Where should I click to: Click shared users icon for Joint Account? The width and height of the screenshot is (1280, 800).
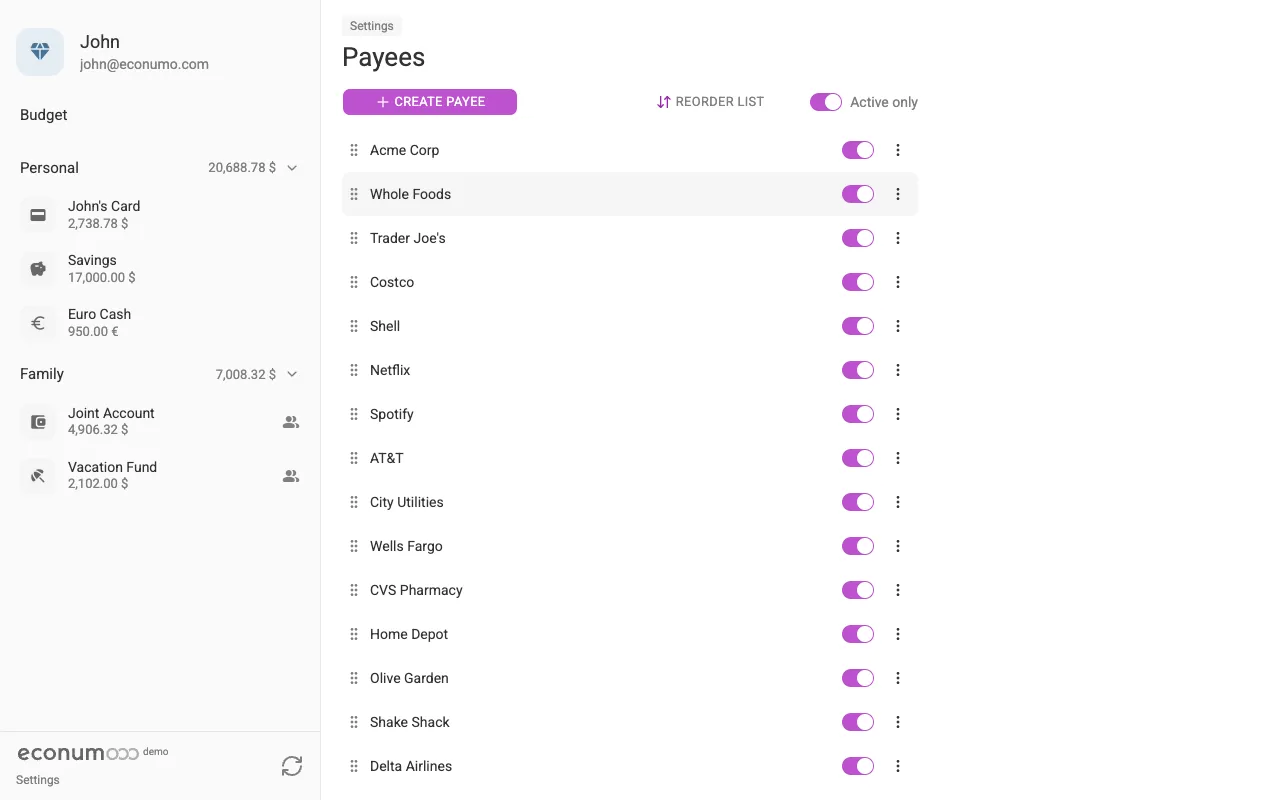point(291,422)
